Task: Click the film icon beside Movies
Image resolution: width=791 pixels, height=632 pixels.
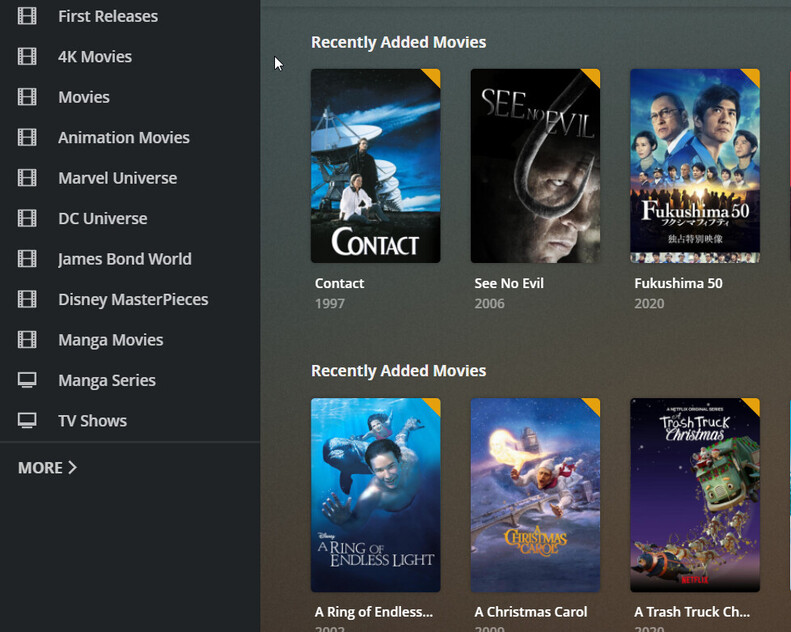Action: click(27, 97)
